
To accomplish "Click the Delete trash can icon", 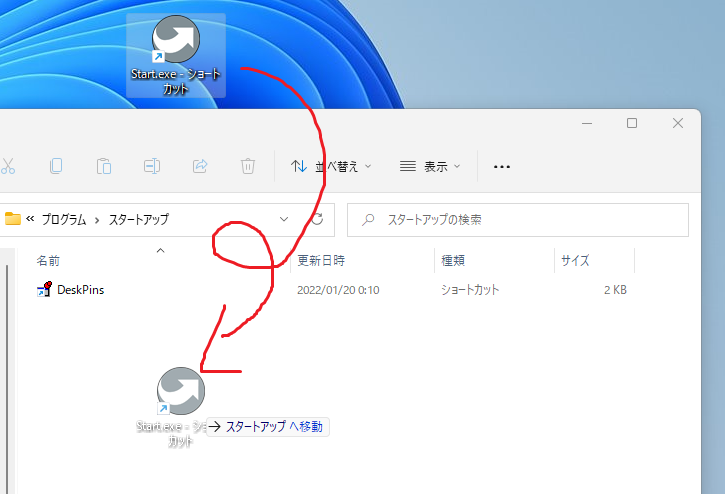I will 248,166.
